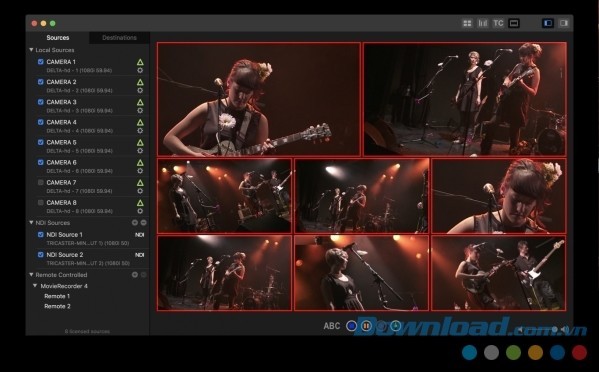Pause recording with the orange pause button

[366, 326]
